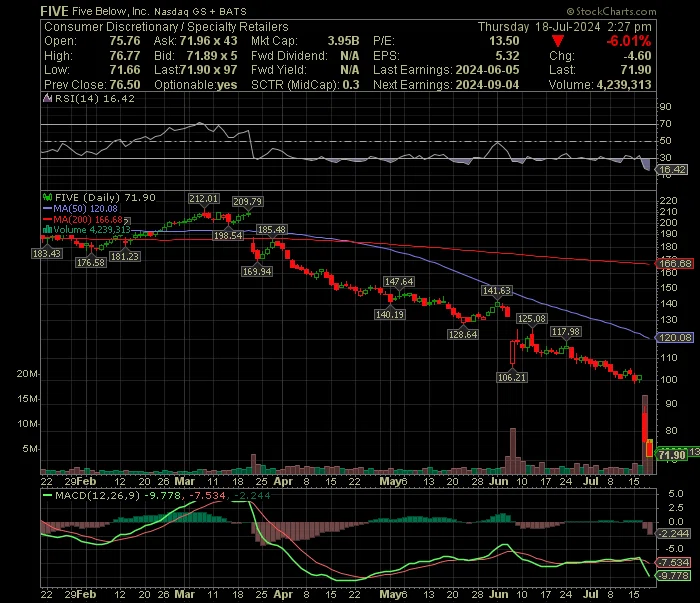Image resolution: width=700 pixels, height=603 pixels.
Task: Click the Fwd Dividend N/A value
Action: coord(350,56)
